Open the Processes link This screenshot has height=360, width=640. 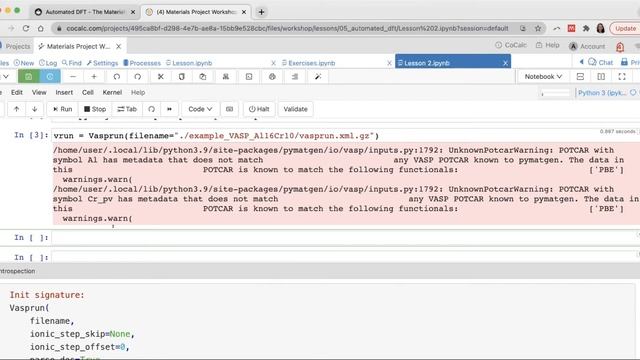pos(142,63)
